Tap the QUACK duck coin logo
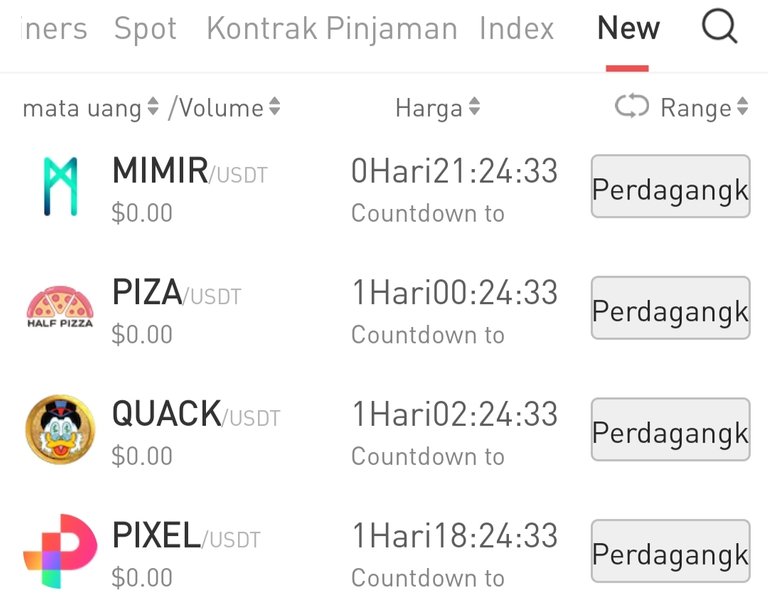The height and width of the screenshot is (614, 768). [x=60, y=429]
